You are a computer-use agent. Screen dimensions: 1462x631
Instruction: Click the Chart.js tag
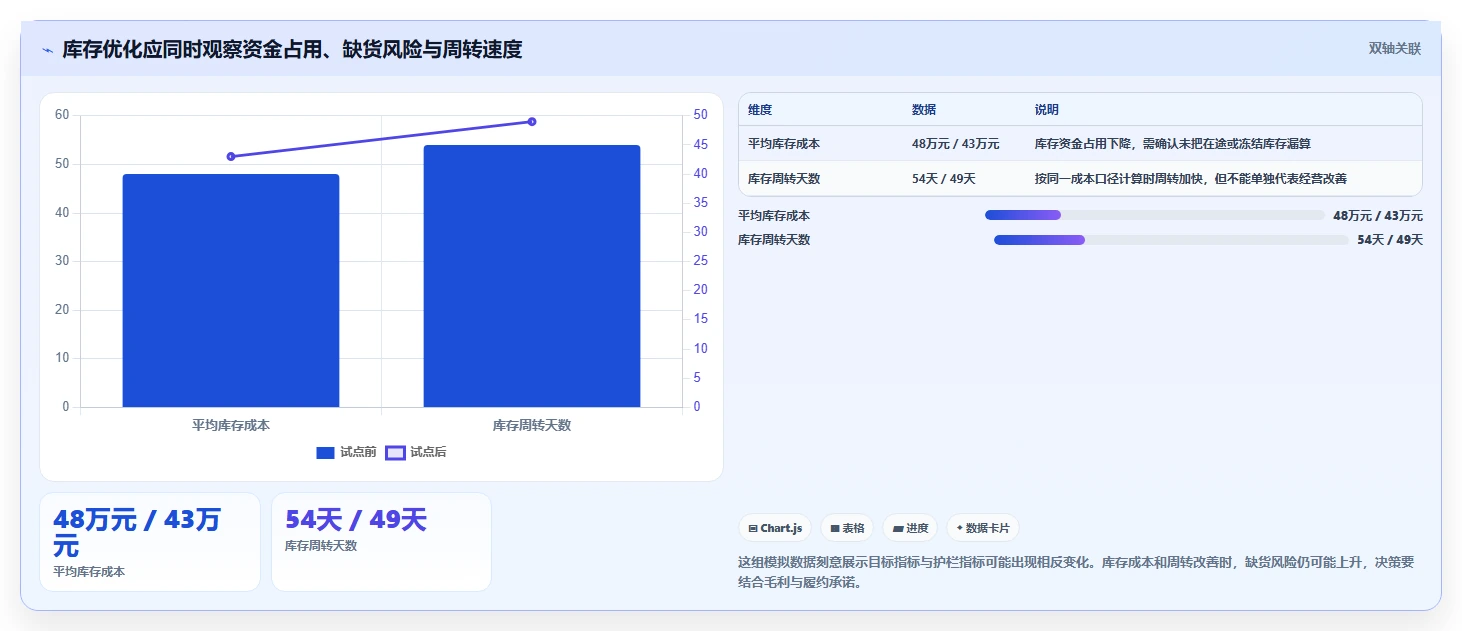click(x=775, y=528)
